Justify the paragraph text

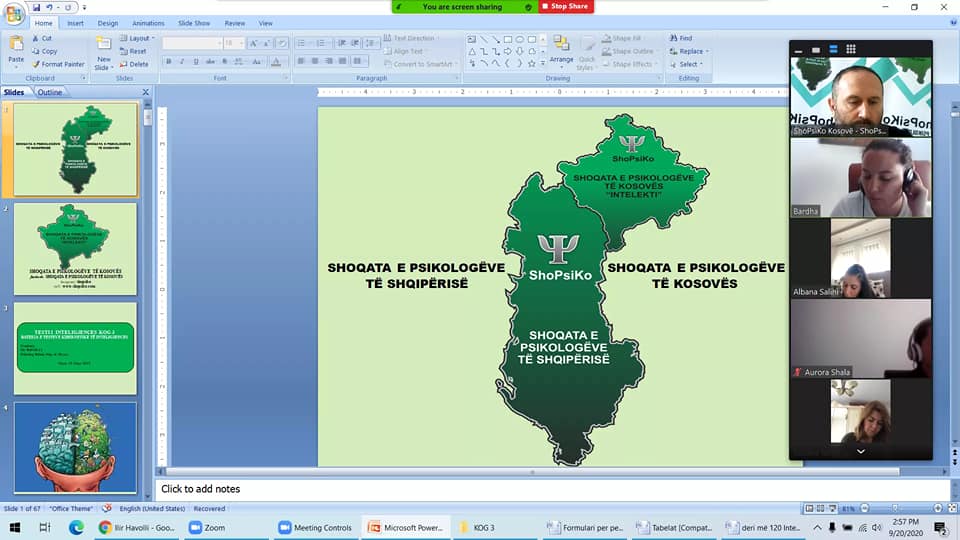pos(342,61)
